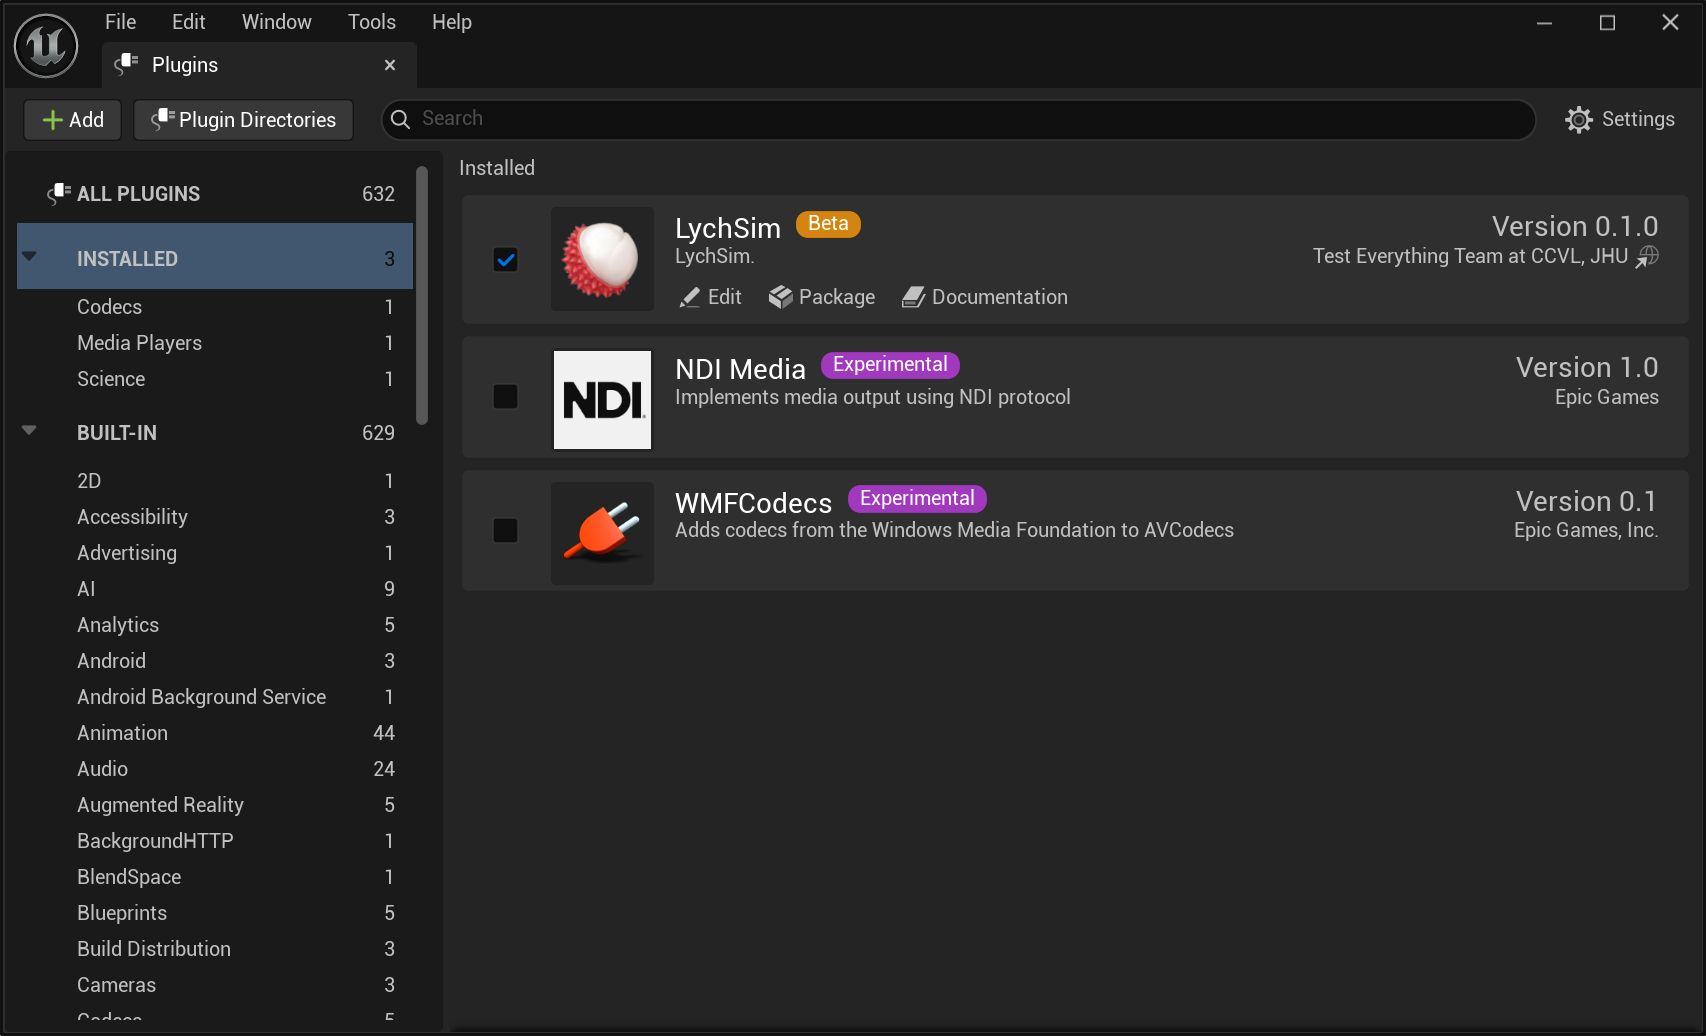
Task: Open the Edit menu
Action: click(x=188, y=22)
